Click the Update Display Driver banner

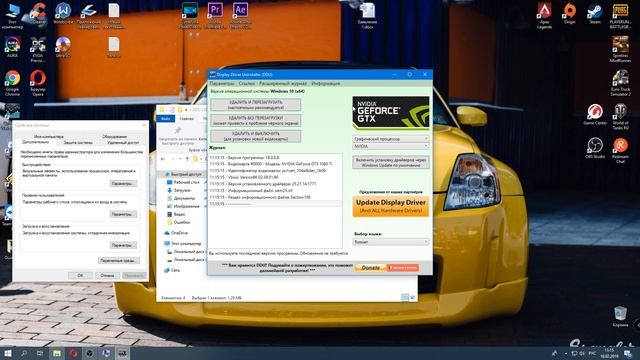(391, 206)
